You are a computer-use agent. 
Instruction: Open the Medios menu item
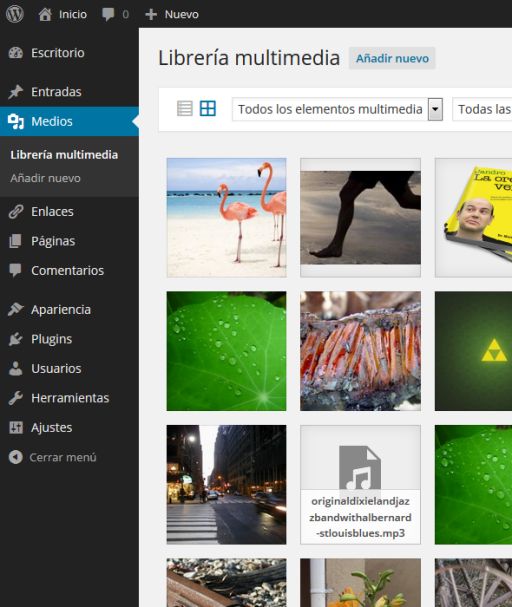69,121
